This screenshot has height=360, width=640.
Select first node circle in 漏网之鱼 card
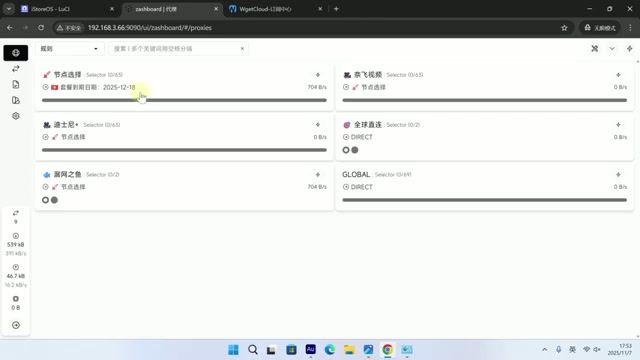pyautogui.click(x=45, y=200)
